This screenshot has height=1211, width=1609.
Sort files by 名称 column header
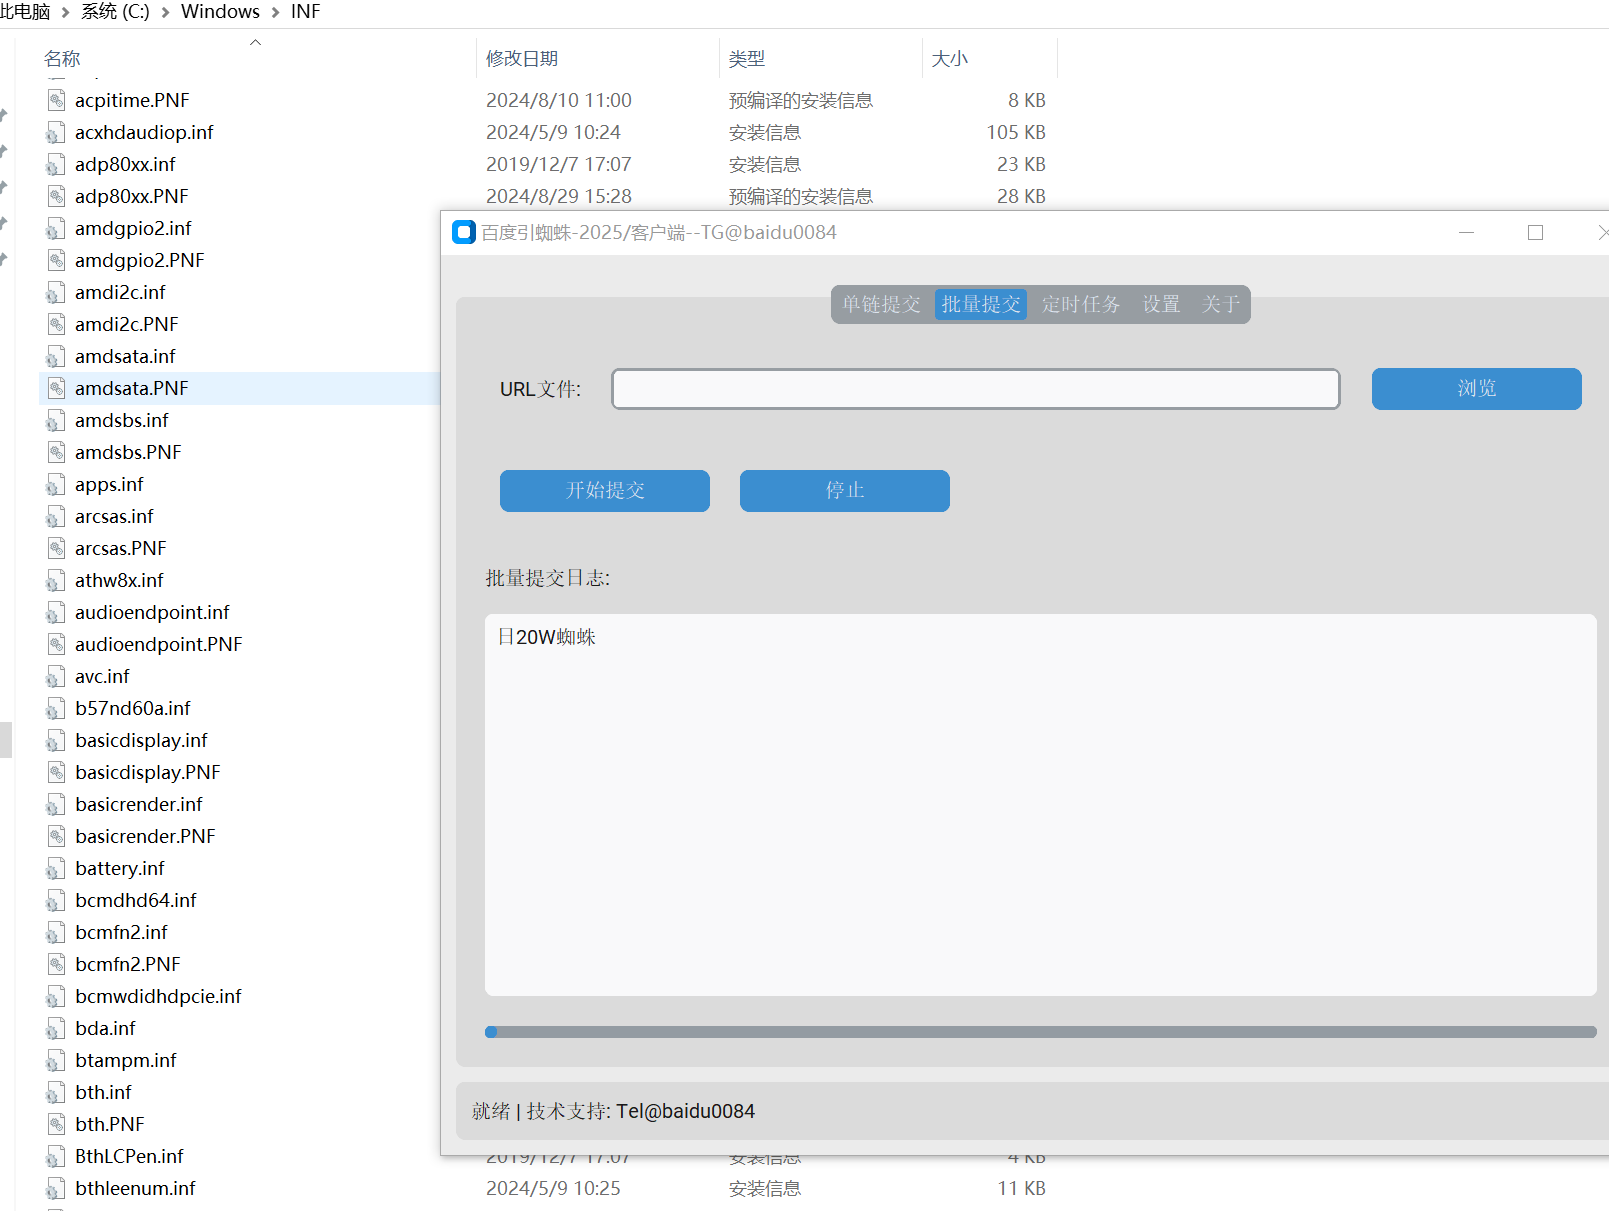click(62, 59)
